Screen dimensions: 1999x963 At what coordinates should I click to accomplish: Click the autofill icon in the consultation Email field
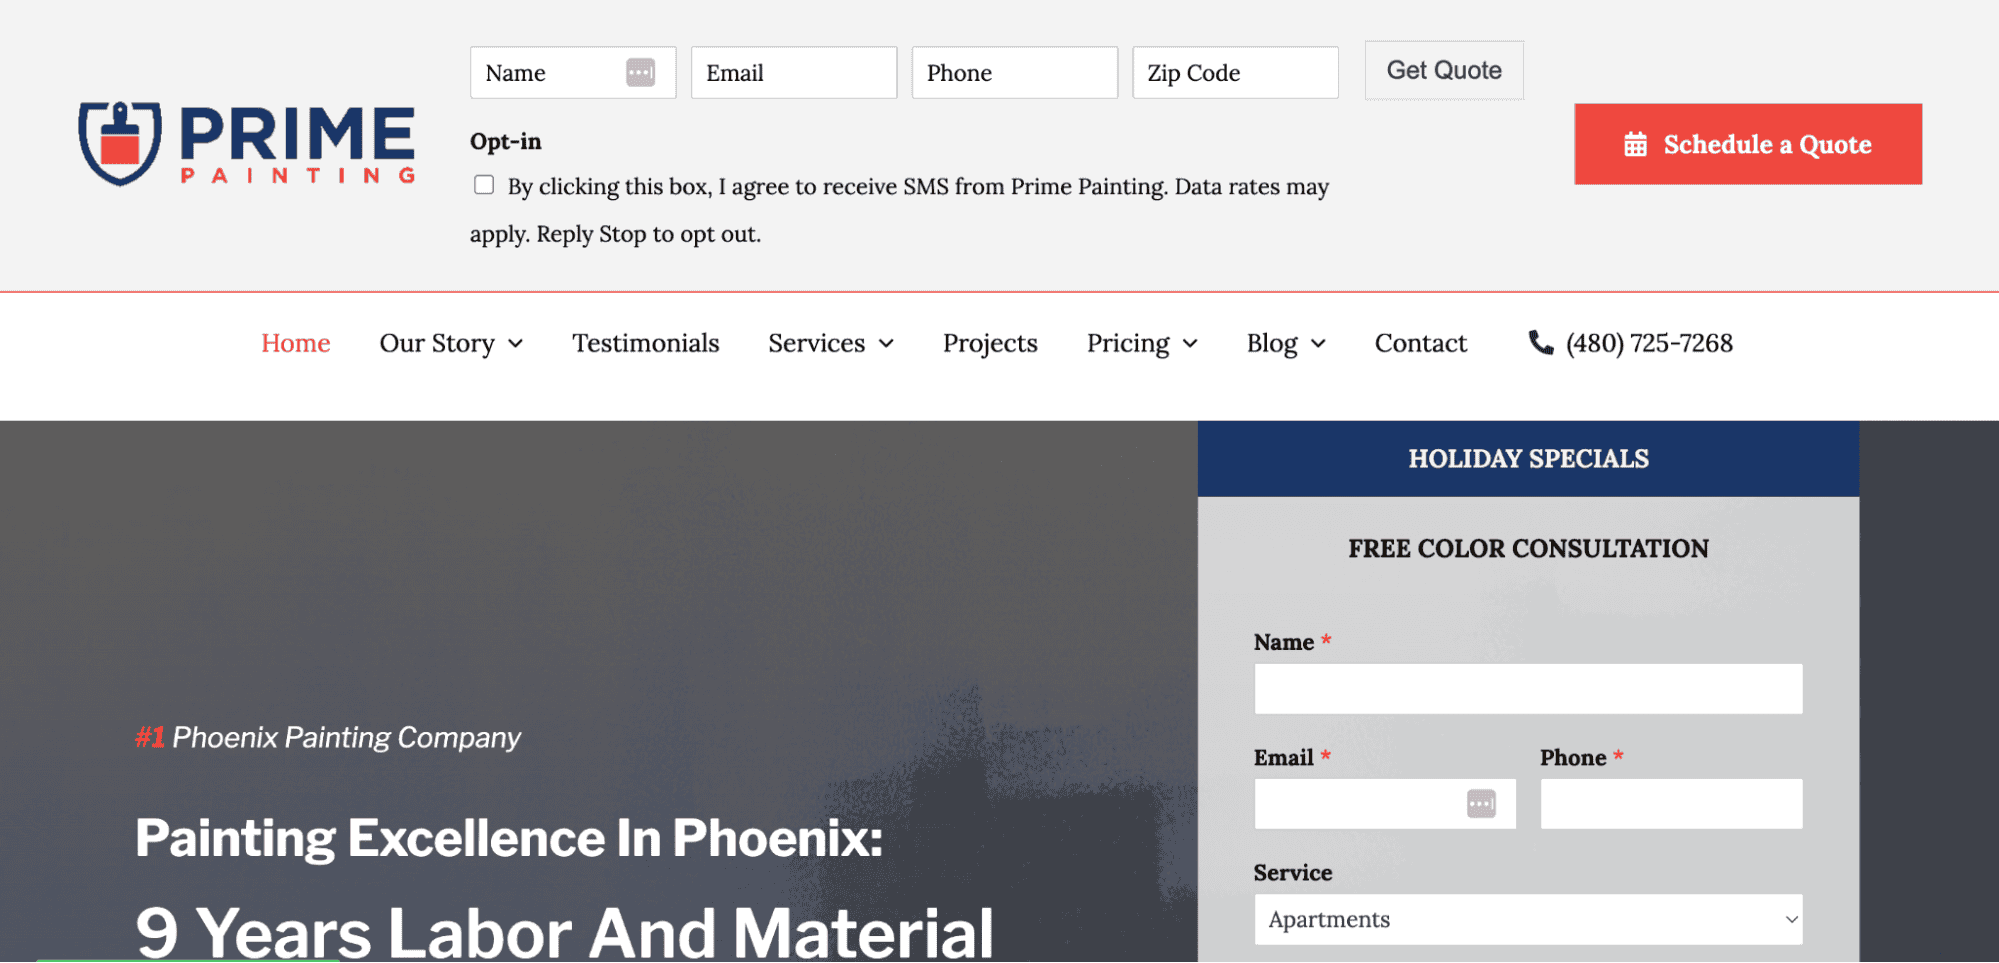point(1480,803)
